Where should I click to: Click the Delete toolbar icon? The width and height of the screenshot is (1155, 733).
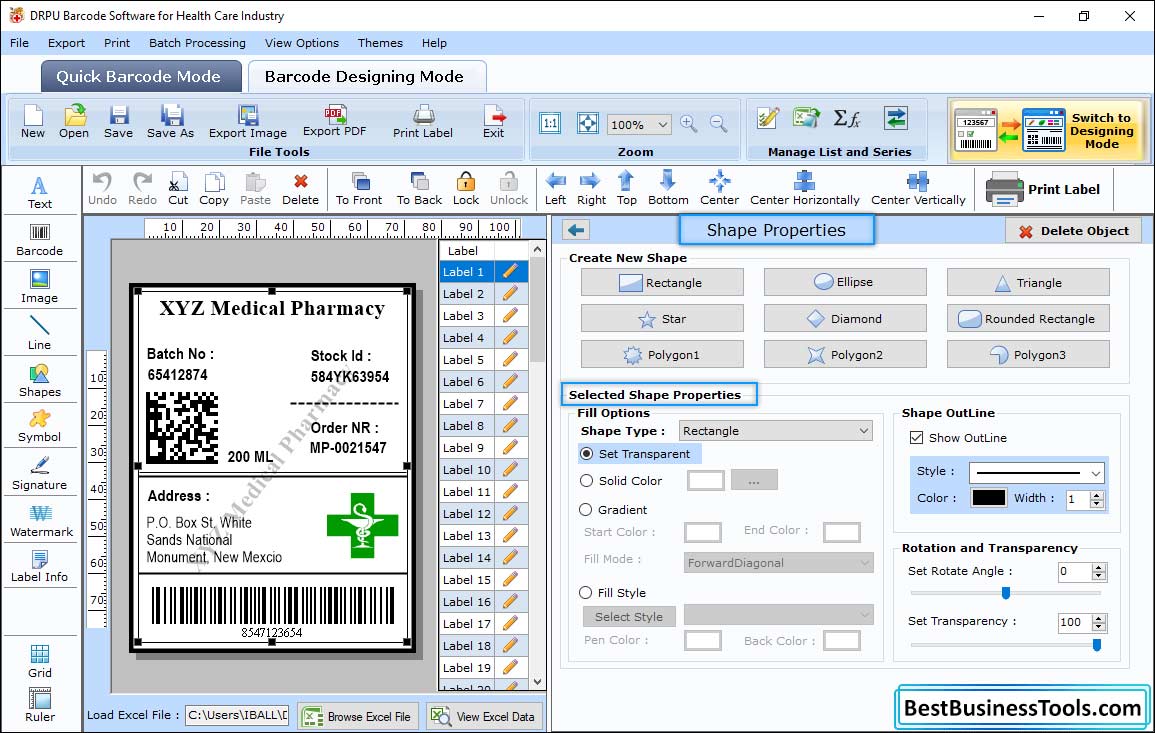(301, 189)
